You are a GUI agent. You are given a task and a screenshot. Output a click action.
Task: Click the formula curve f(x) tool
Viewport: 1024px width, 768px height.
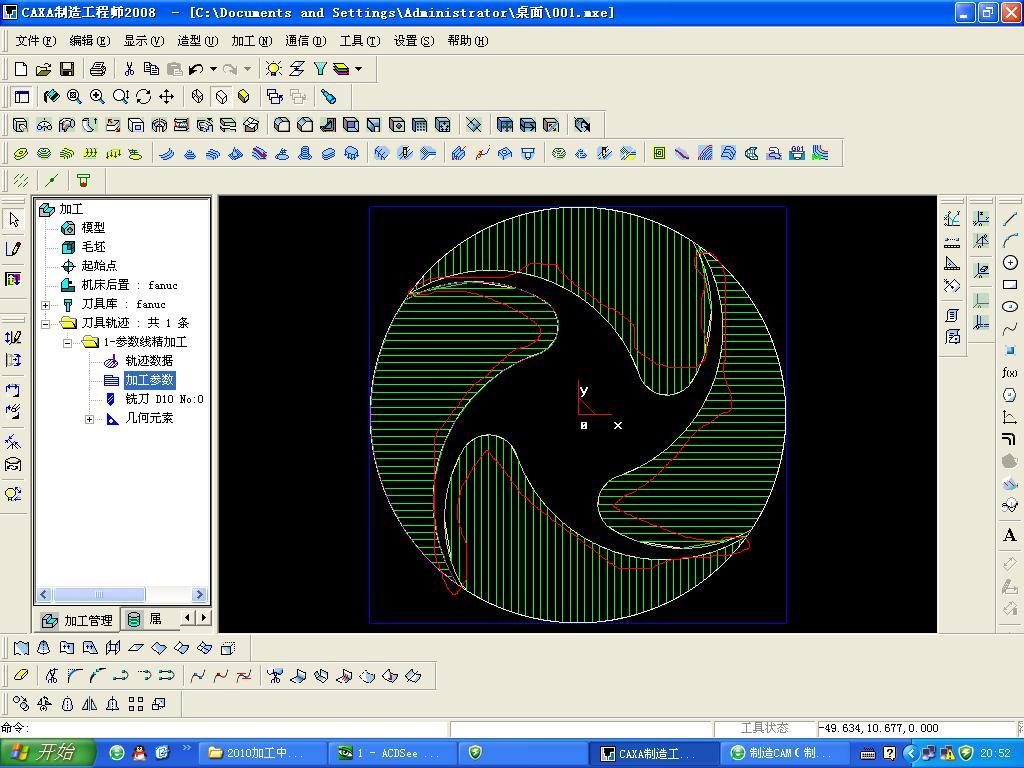pyautogui.click(x=1010, y=373)
